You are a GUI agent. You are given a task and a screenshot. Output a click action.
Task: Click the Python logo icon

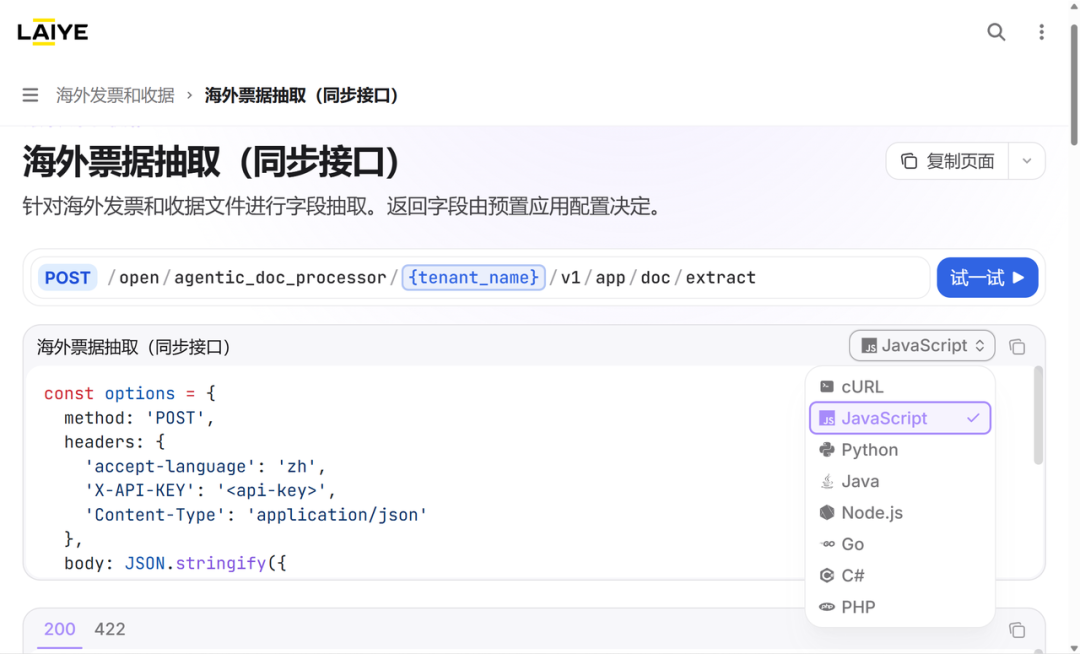point(827,450)
